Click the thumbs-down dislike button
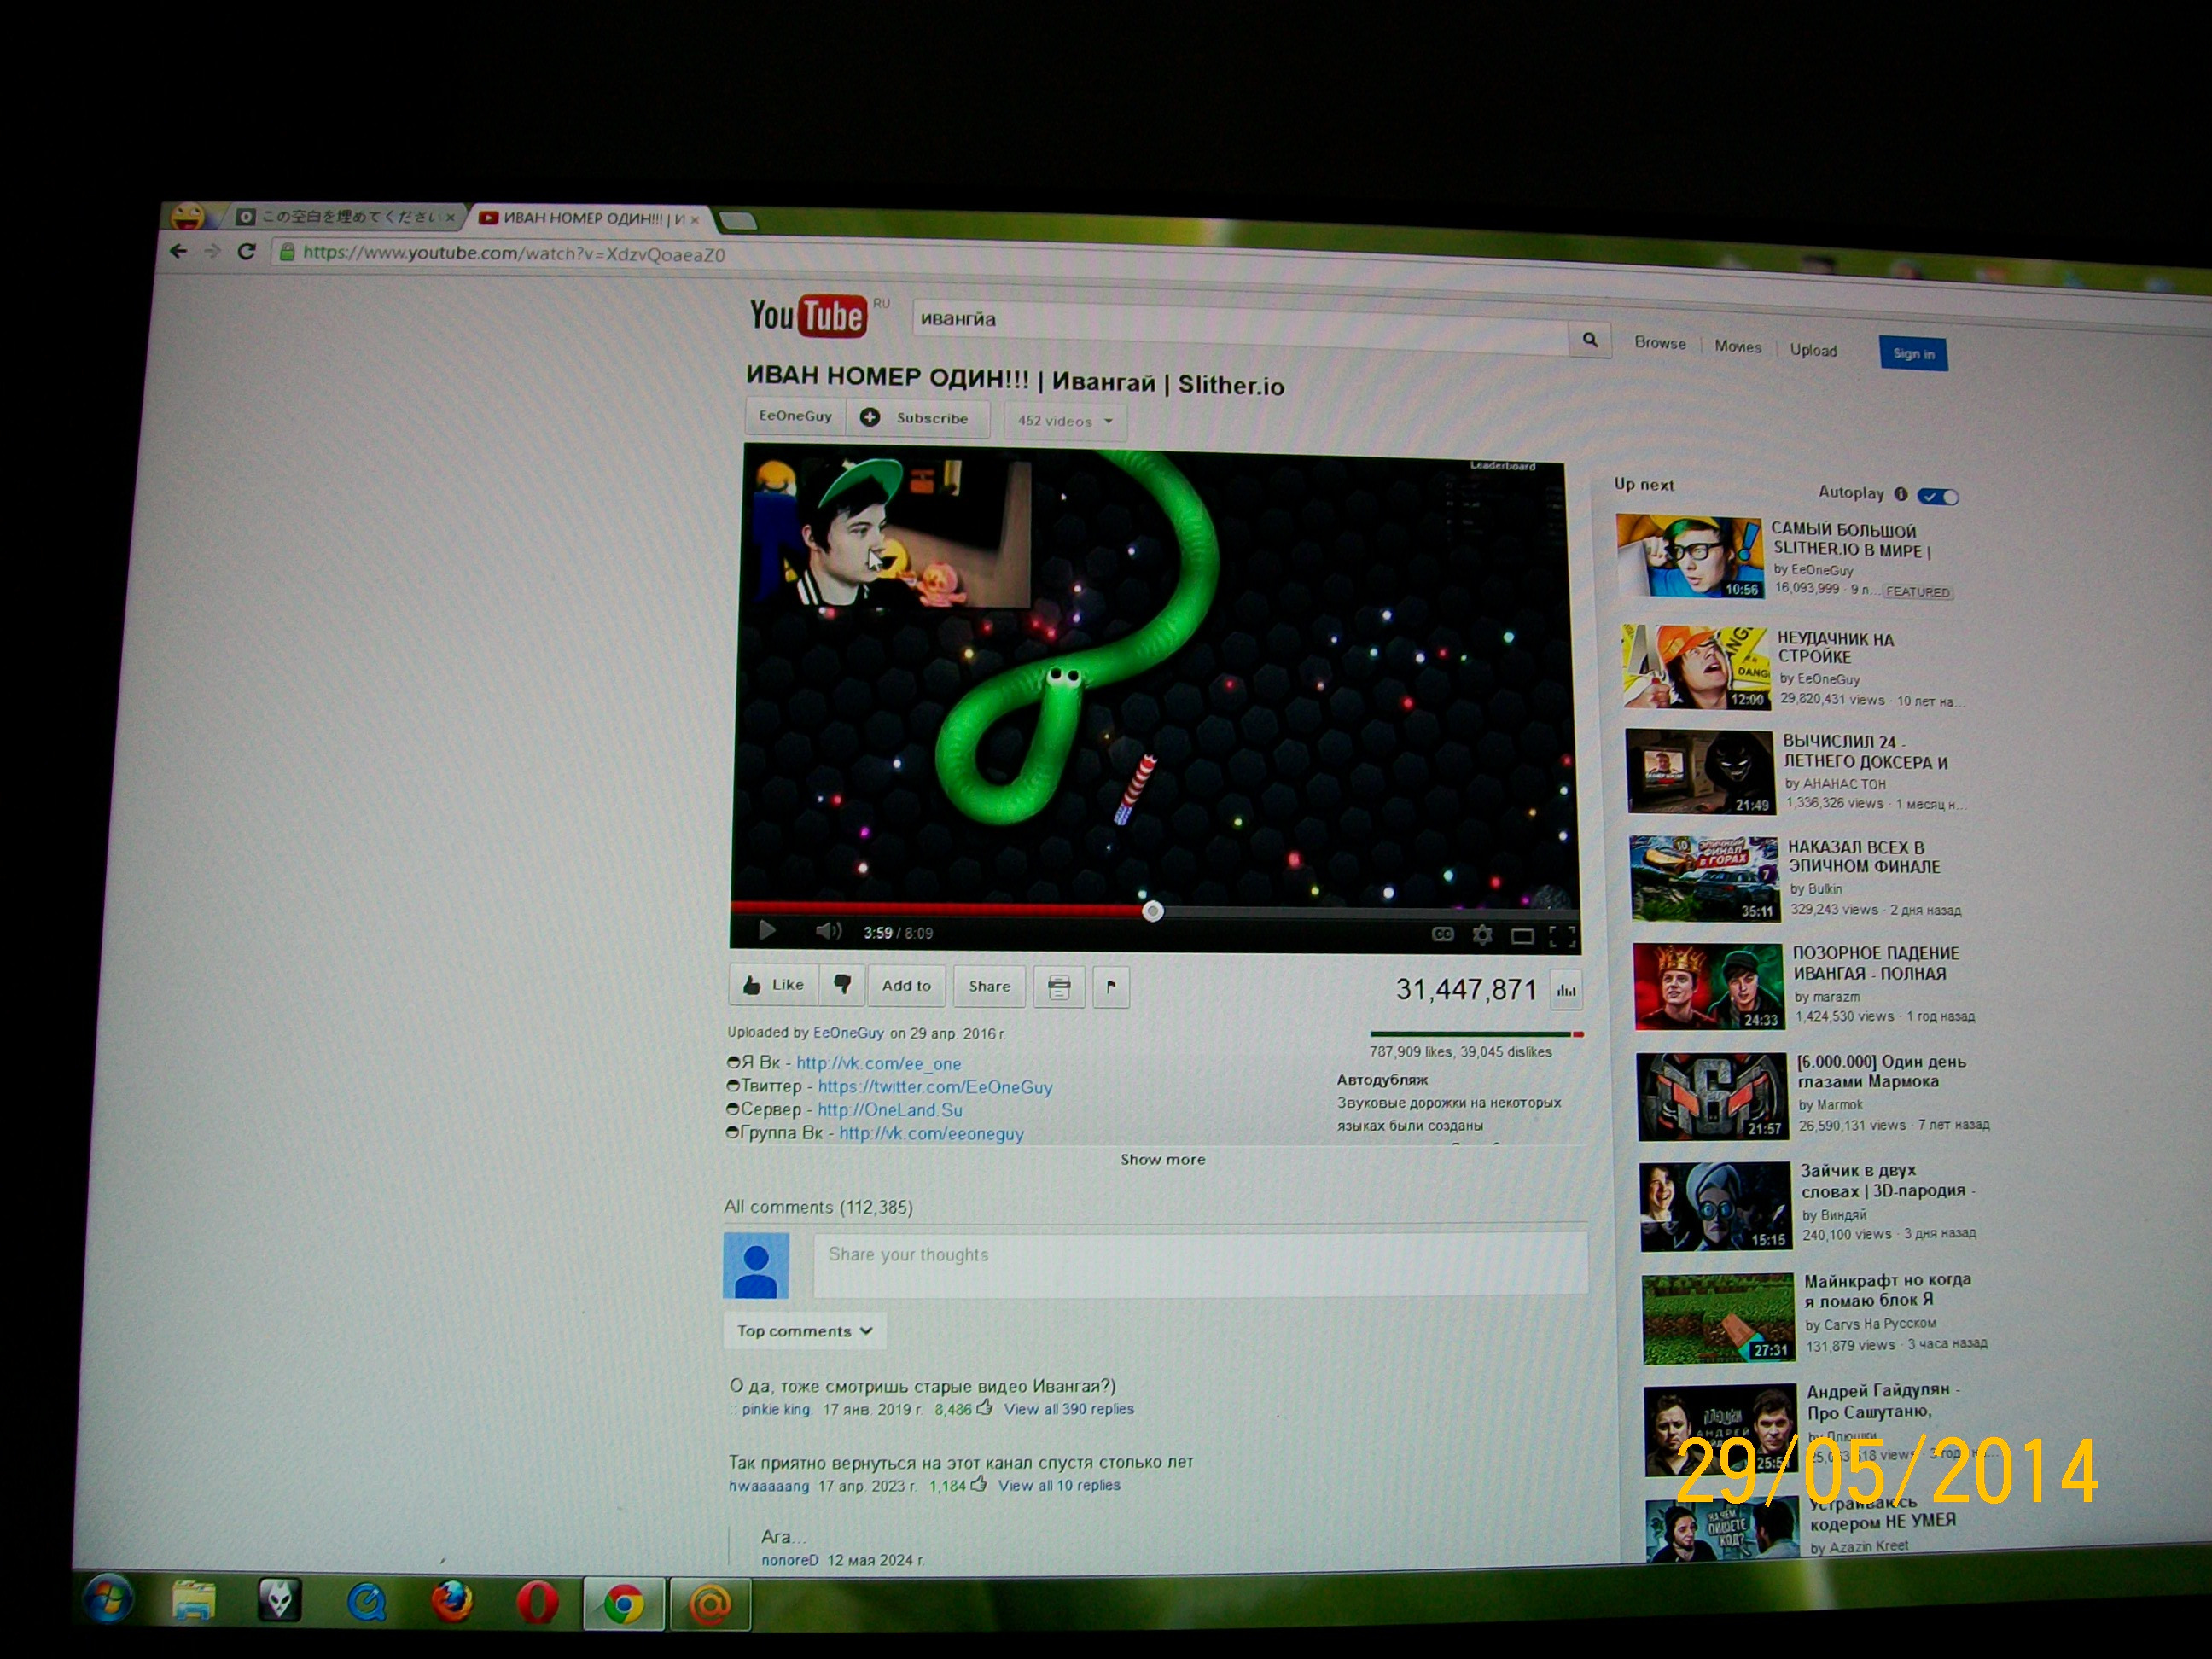 842,985
